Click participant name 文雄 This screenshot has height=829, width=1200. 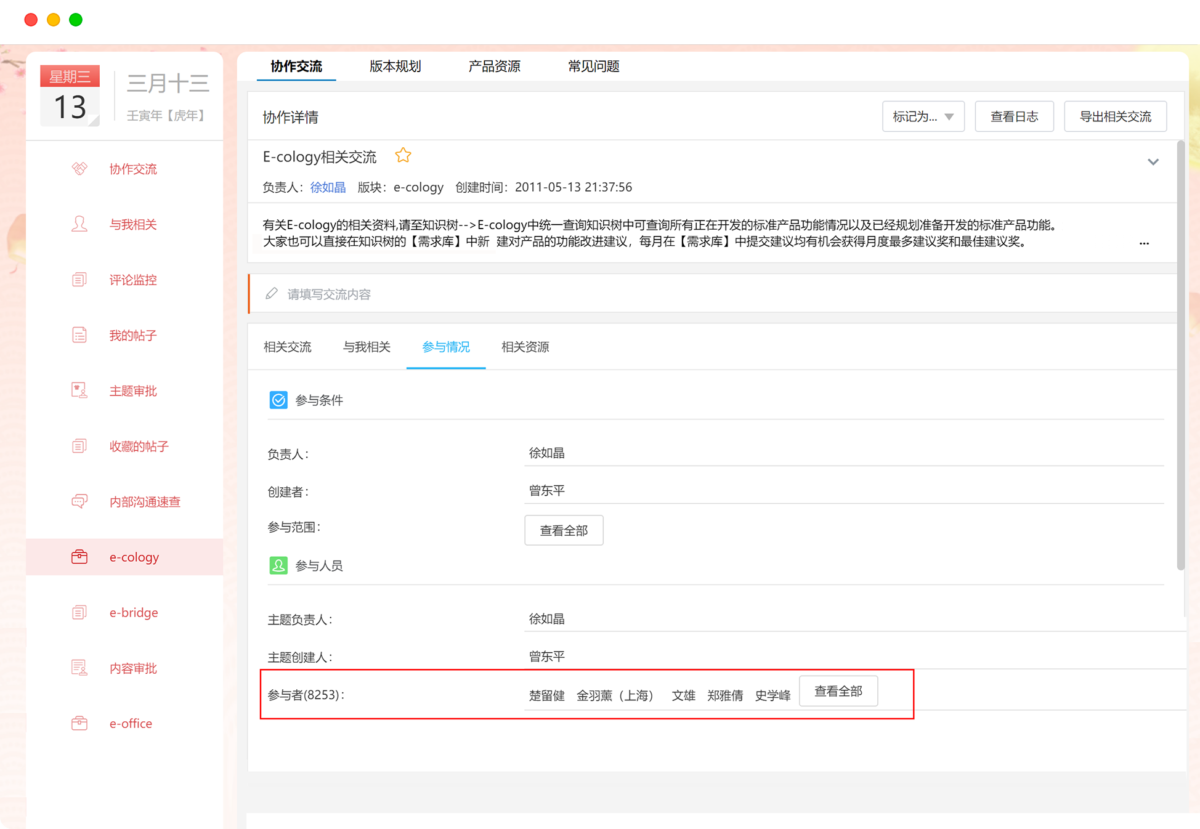coord(683,695)
